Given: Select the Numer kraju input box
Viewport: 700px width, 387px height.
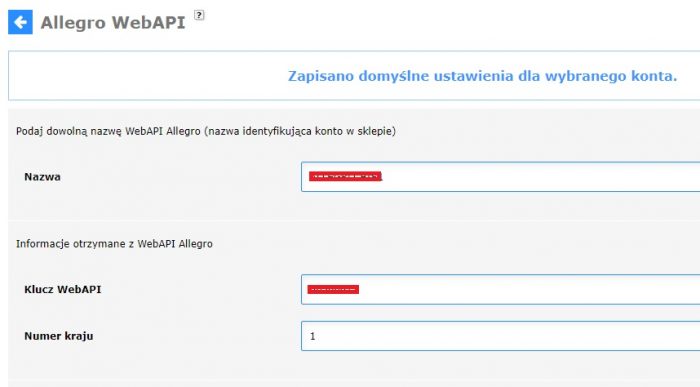Looking at the screenshot, I should [x=500, y=336].
